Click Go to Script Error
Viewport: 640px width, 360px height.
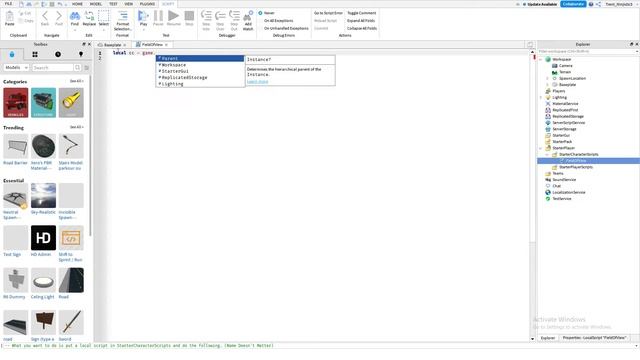coord(328,13)
